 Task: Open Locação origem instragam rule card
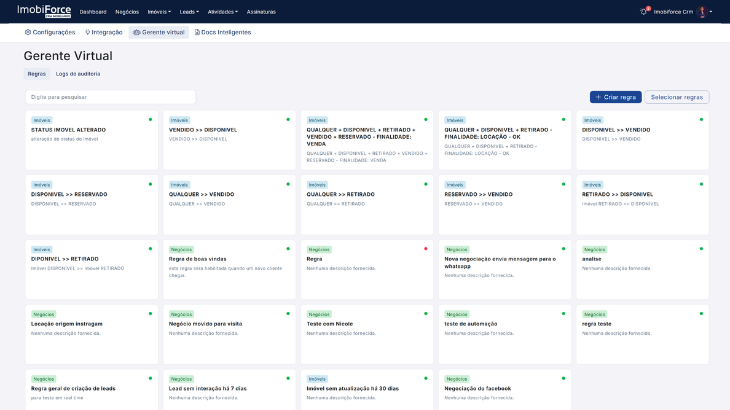(x=92, y=334)
